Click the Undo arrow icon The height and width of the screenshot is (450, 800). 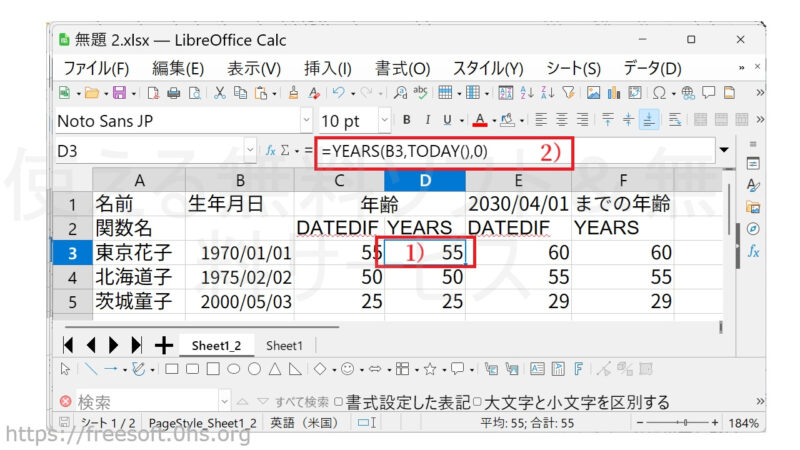pos(338,93)
